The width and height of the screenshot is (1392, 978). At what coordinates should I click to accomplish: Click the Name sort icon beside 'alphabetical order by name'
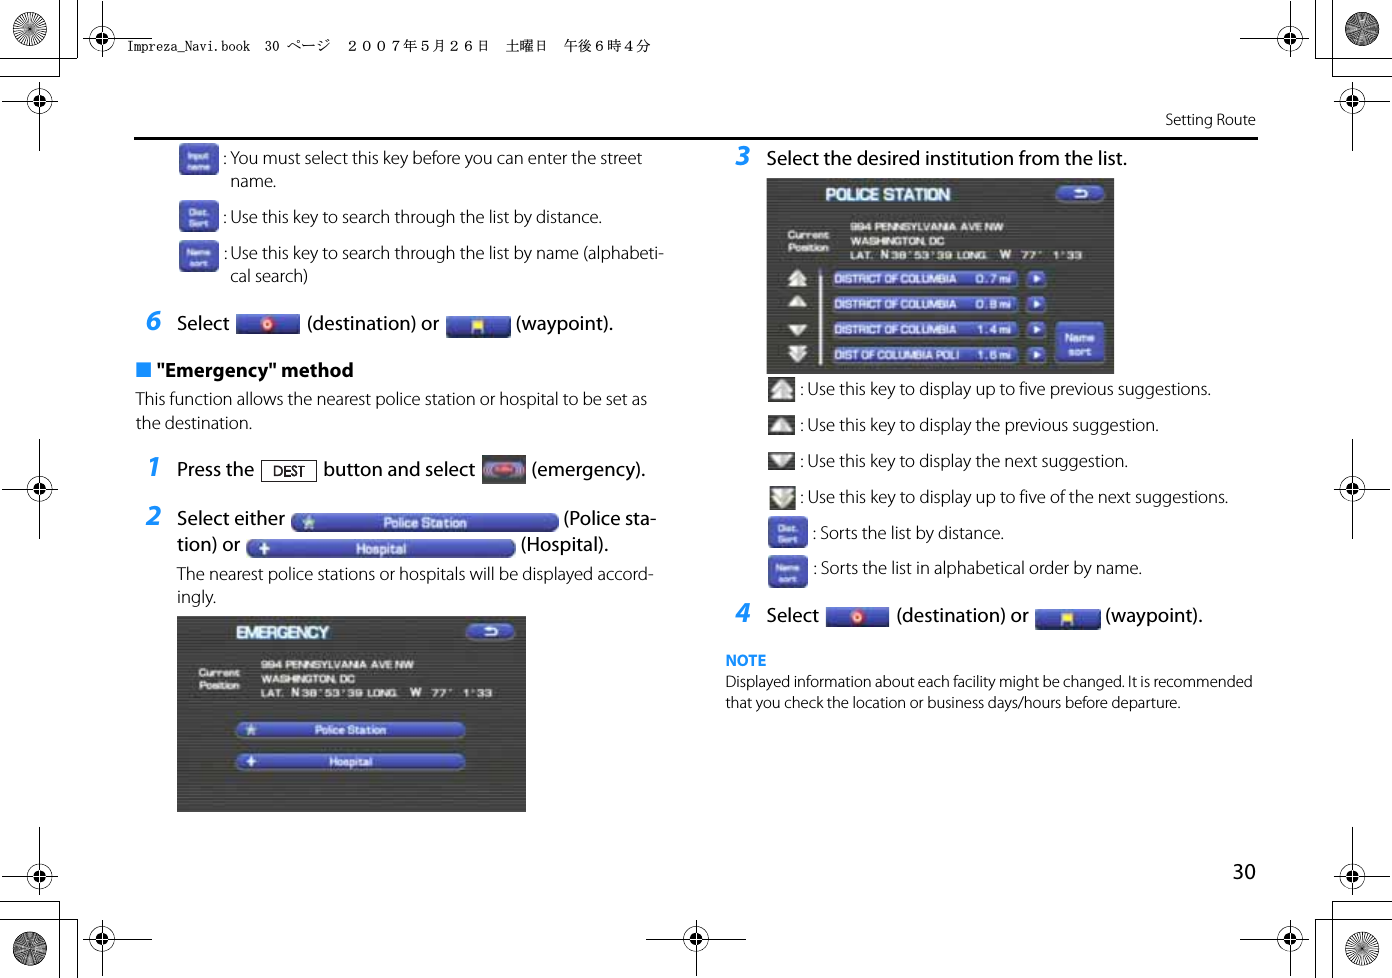pyautogui.click(x=787, y=571)
